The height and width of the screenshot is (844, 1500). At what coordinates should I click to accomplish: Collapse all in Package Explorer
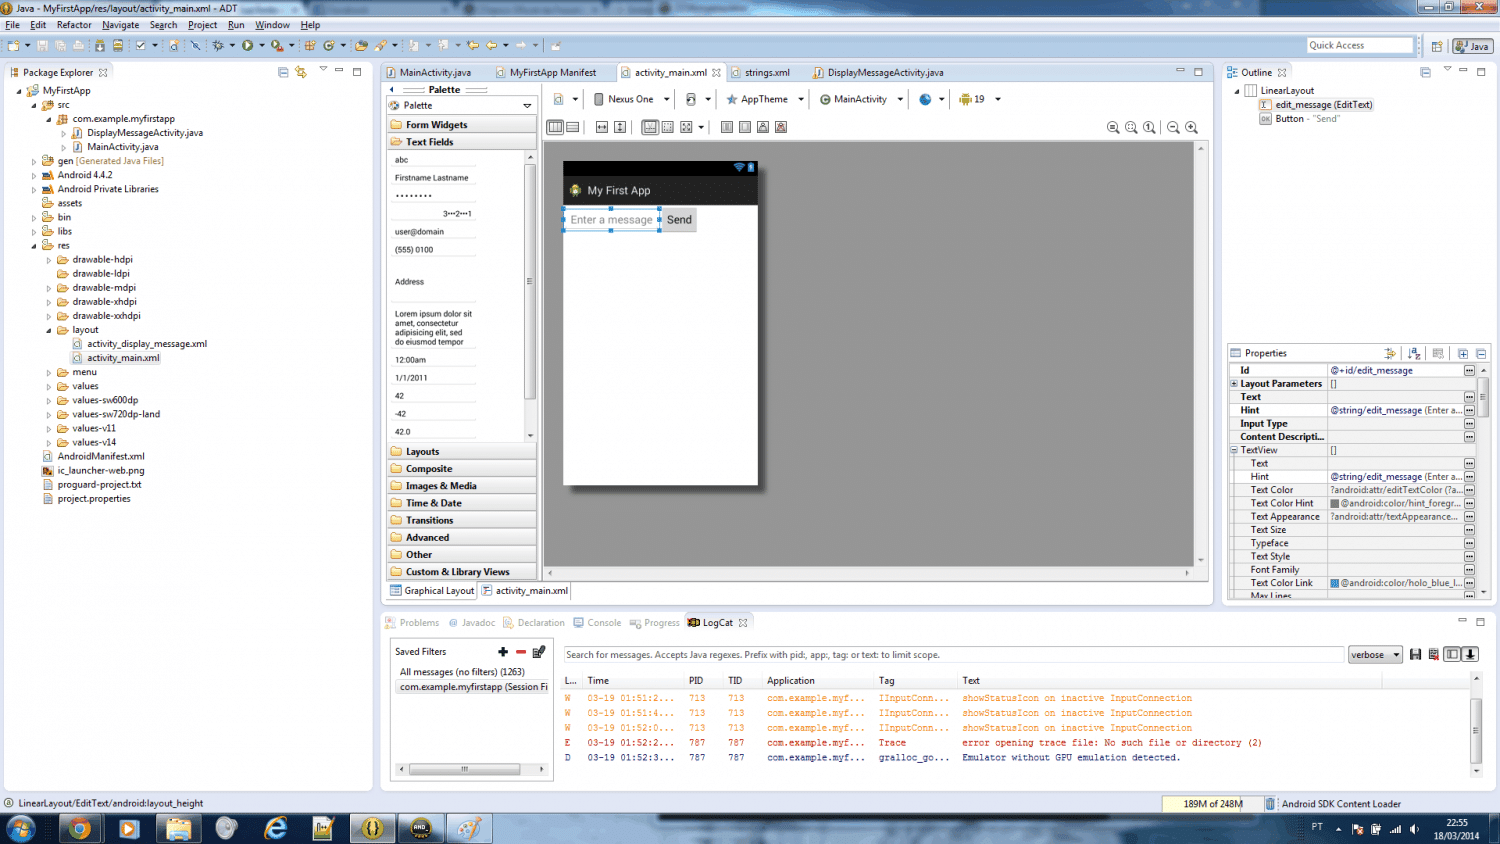point(283,72)
